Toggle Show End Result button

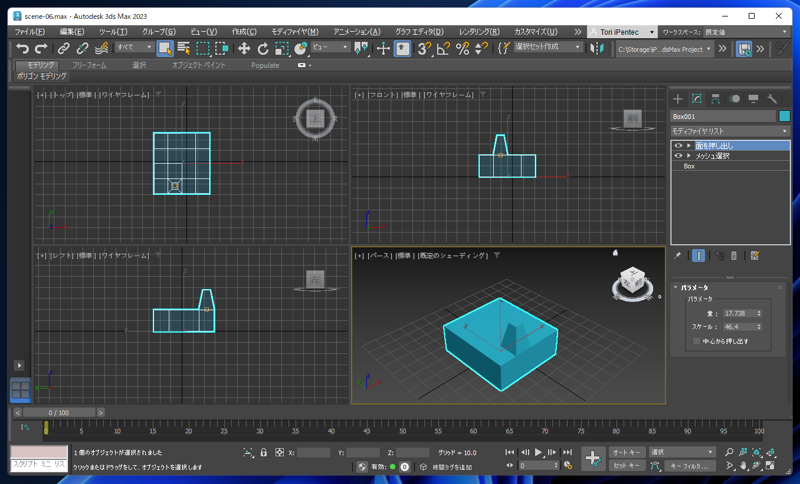(x=698, y=256)
